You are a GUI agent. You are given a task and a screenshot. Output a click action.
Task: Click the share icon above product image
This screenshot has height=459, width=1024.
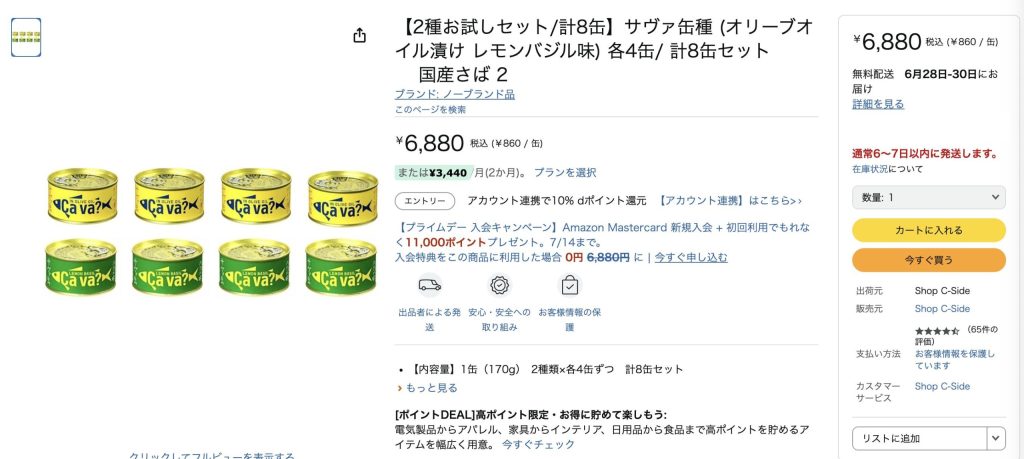pos(359,35)
